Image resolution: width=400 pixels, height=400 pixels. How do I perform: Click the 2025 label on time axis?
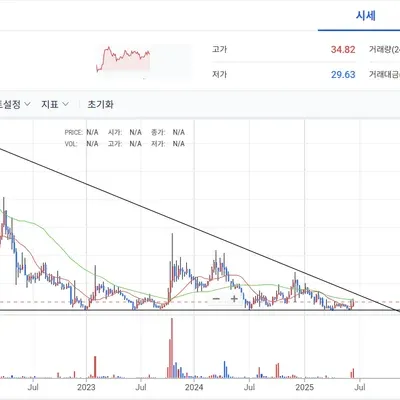tap(304, 387)
